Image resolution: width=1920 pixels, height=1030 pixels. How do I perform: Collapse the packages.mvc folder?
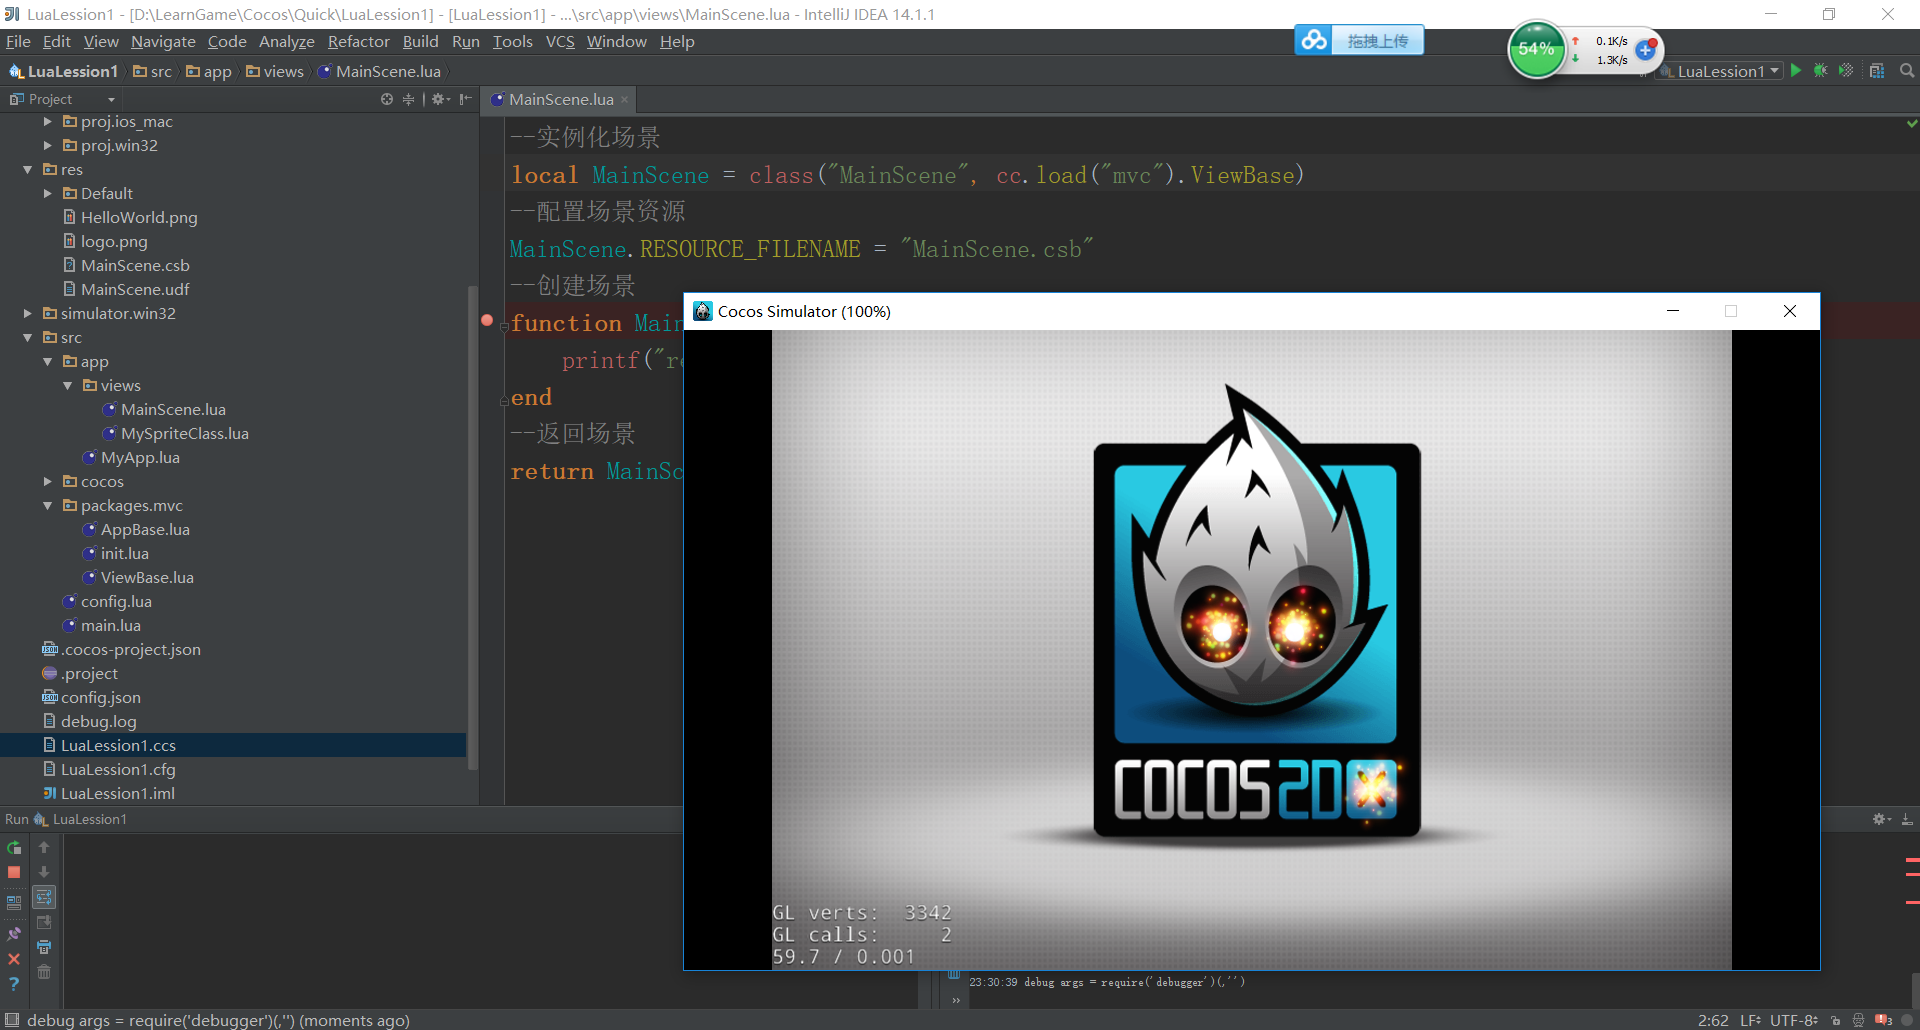48,506
